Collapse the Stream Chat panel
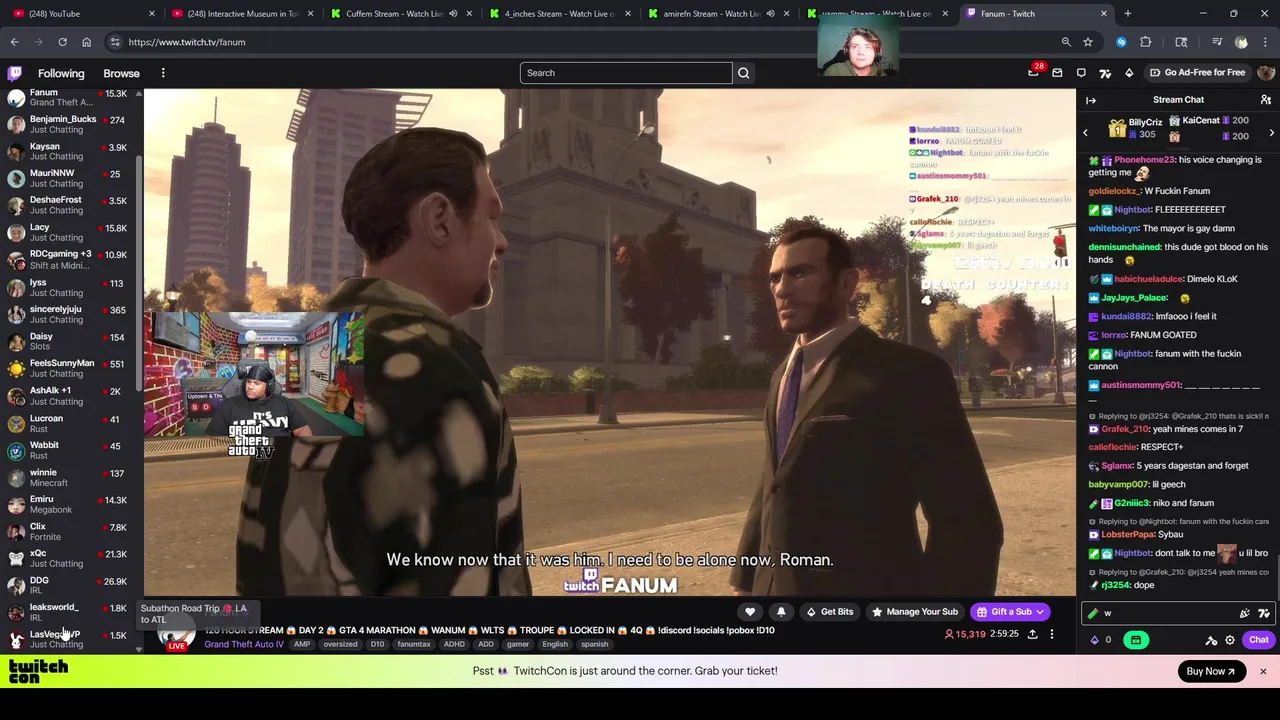This screenshot has height=720, width=1280. pos(1091,100)
